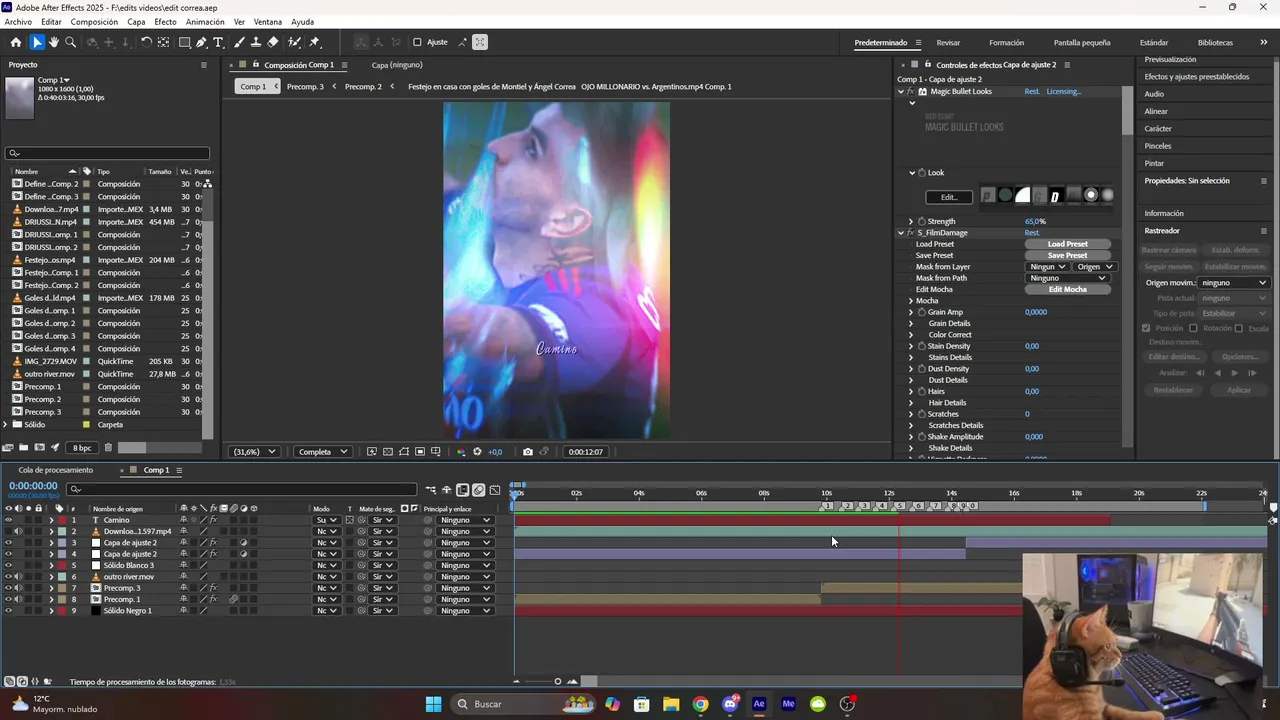Image resolution: width=1280 pixels, height=720 pixels.
Task: Go to the Home screen icon
Action: pyautogui.click(x=15, y=42)
